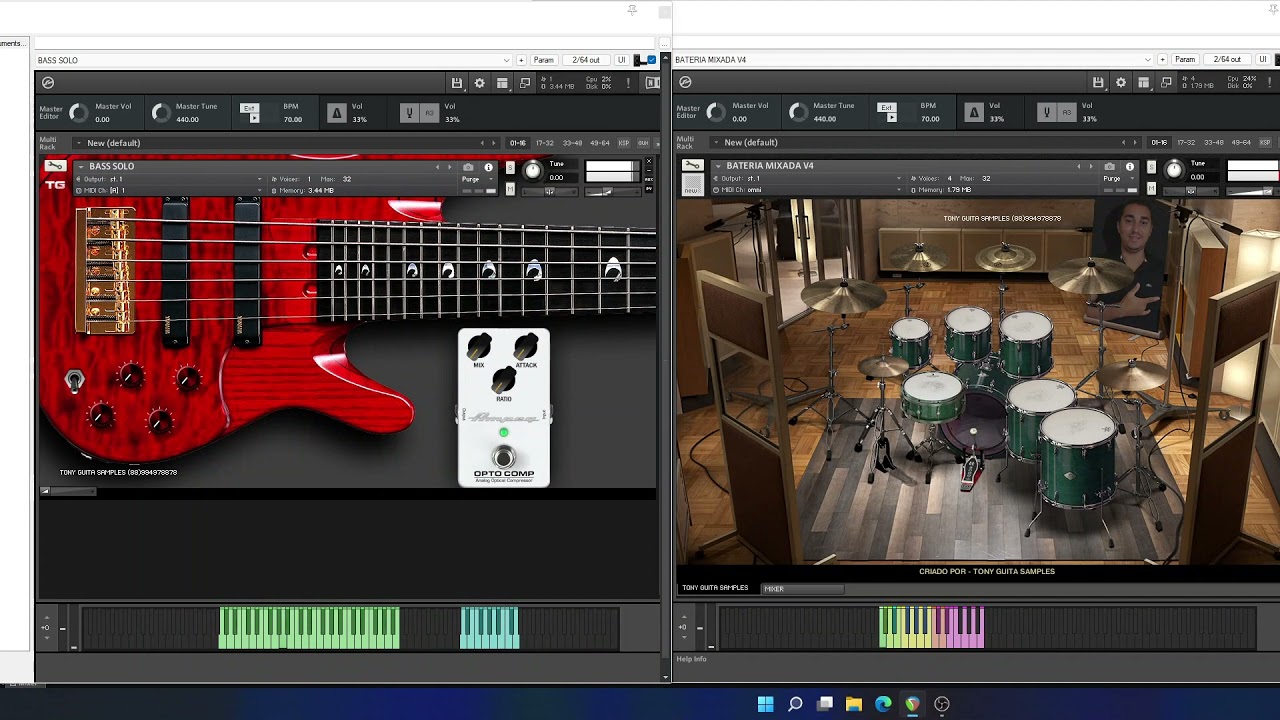Click the snapshot camera icon for BATERIA MIXADA V4

1109,166
